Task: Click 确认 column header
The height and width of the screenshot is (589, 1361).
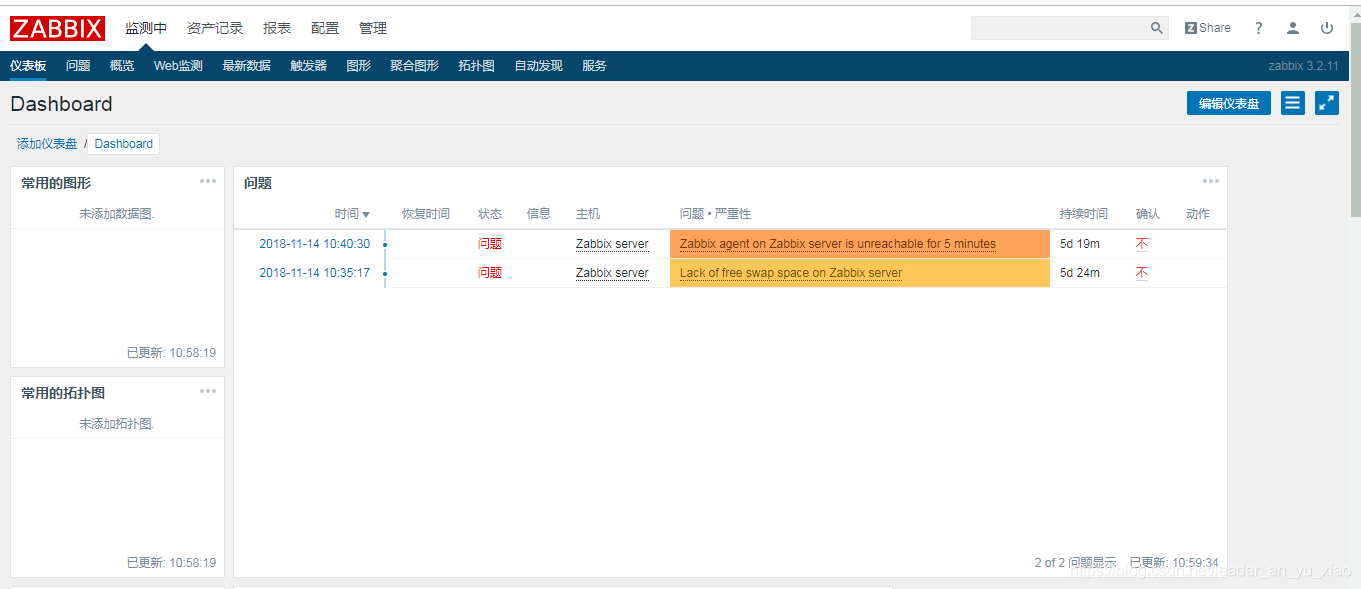Action: pyautogui.click(x=1148, y=214)
